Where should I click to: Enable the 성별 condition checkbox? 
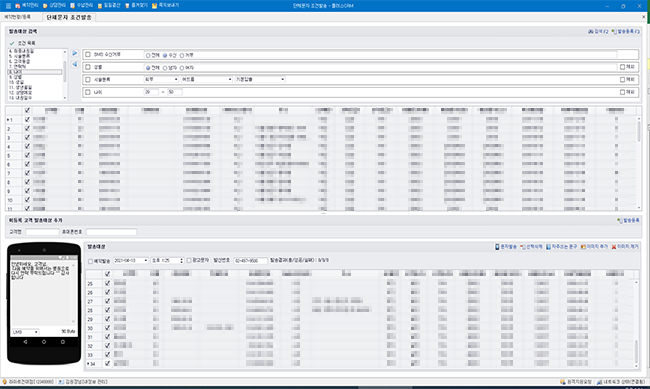[x=88, y=67]
